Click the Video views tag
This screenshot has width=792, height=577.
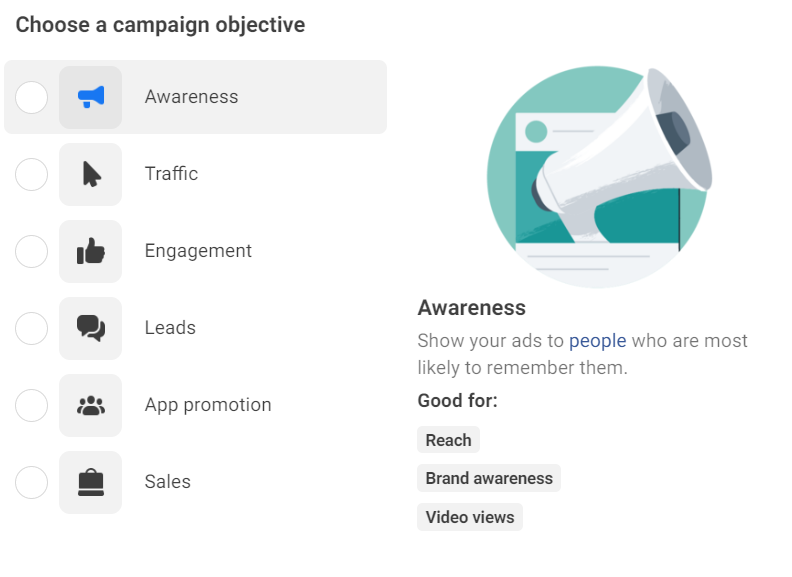pyautogui.click(x=470, y=517)
